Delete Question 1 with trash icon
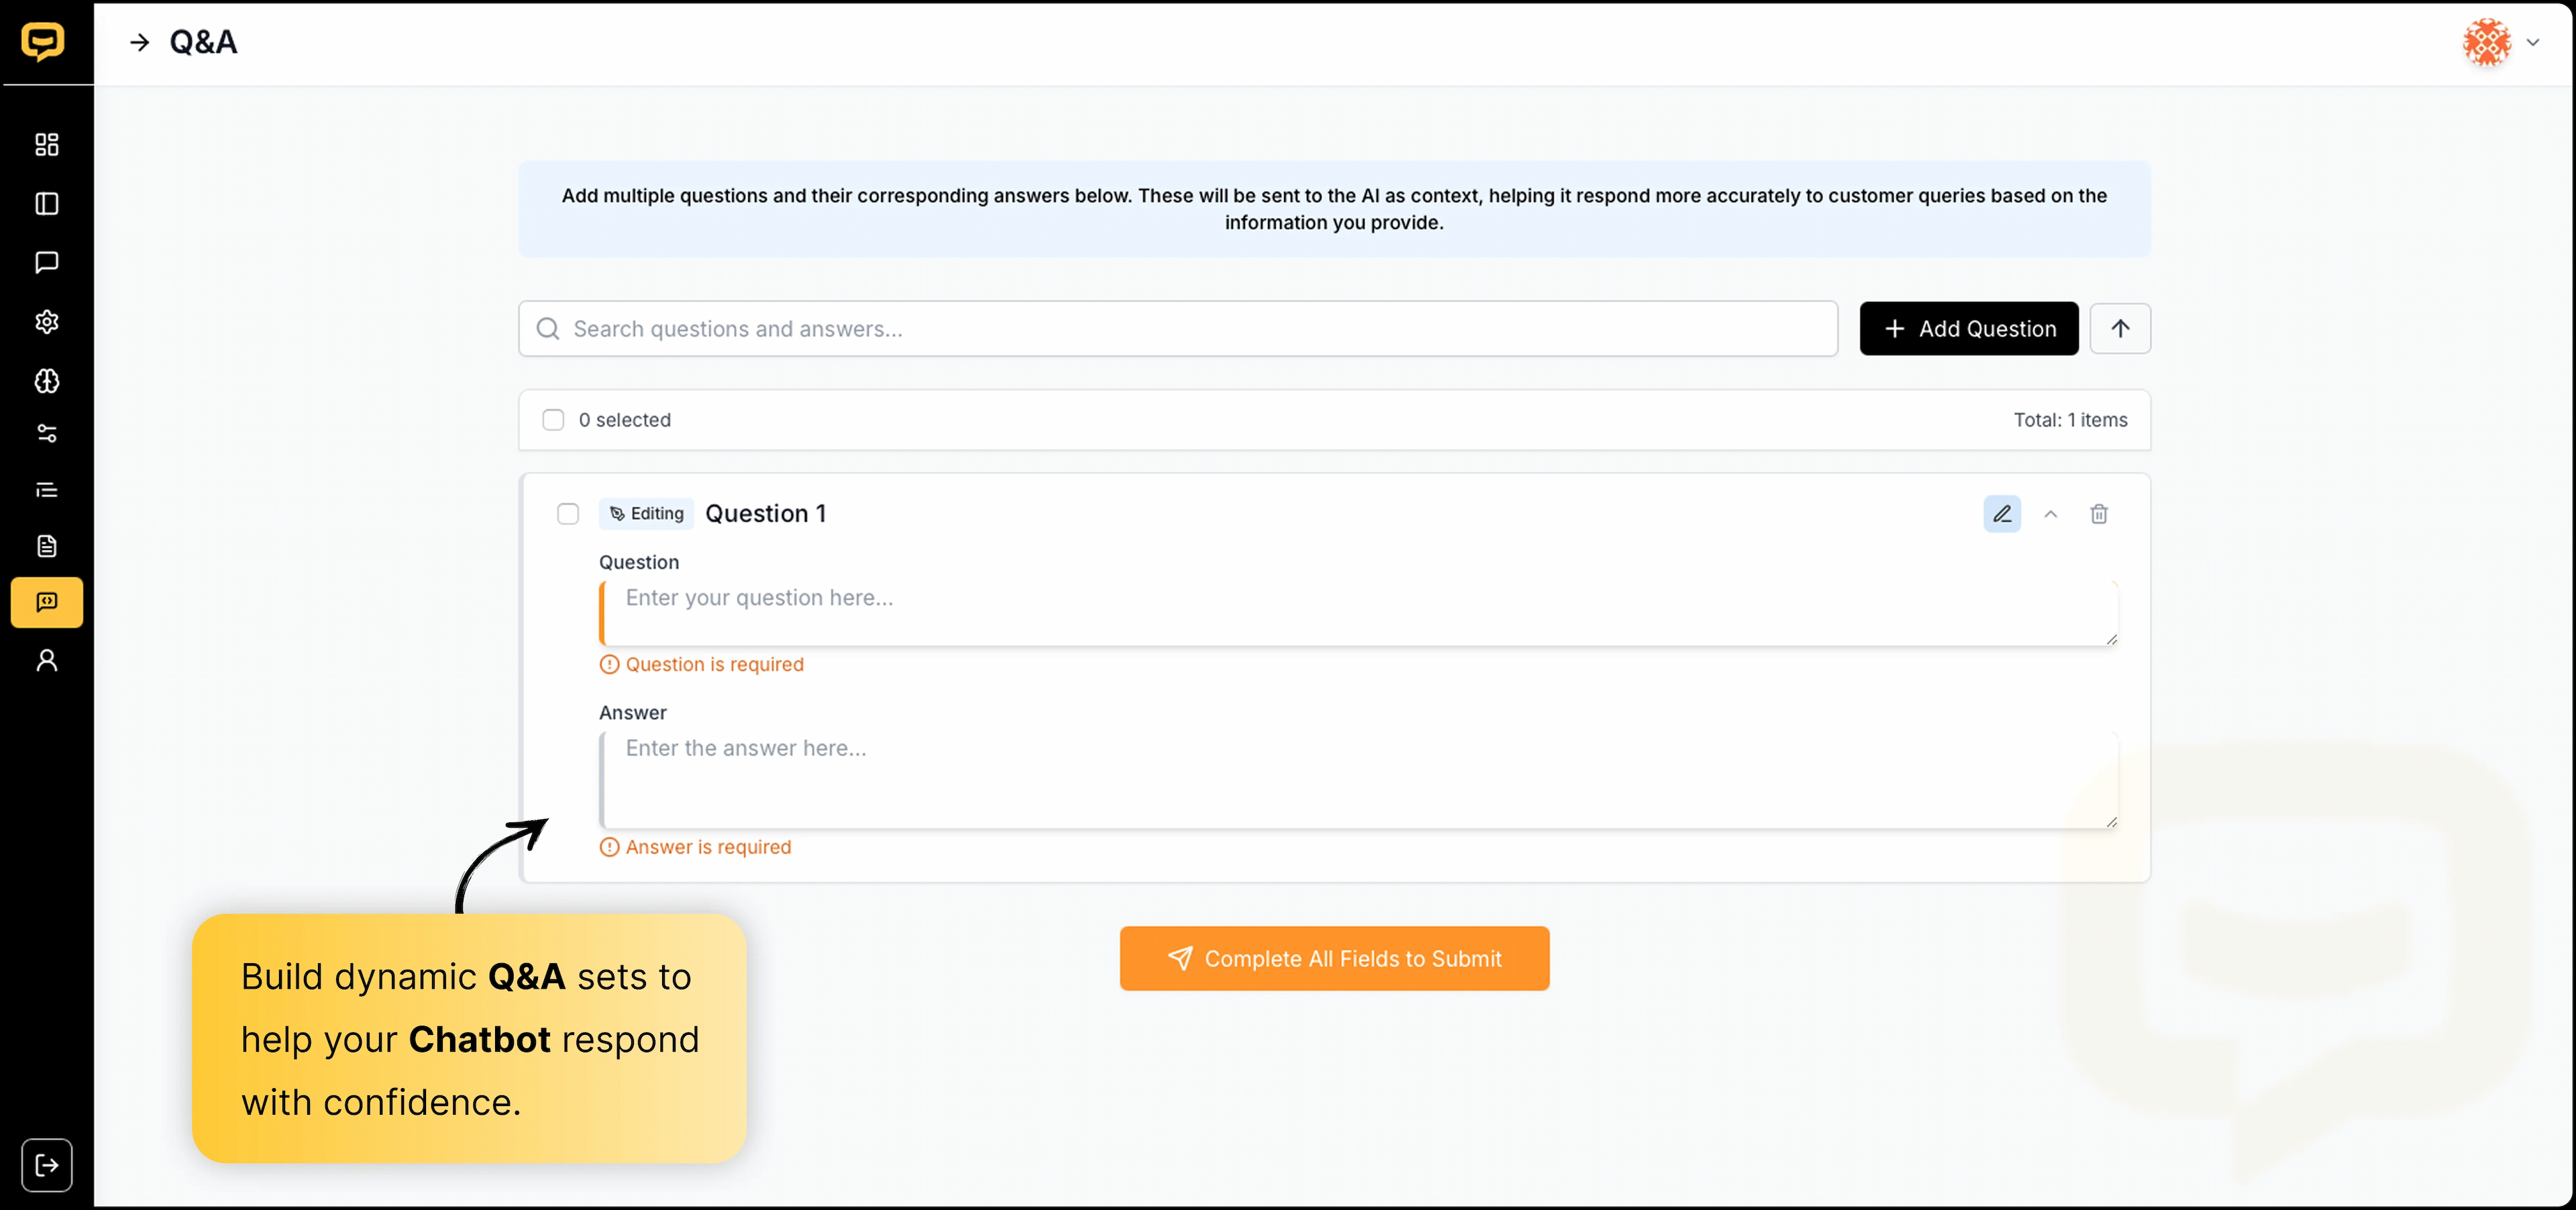The height and width of the screenshot is (1210, 2576). (2098, 514)
